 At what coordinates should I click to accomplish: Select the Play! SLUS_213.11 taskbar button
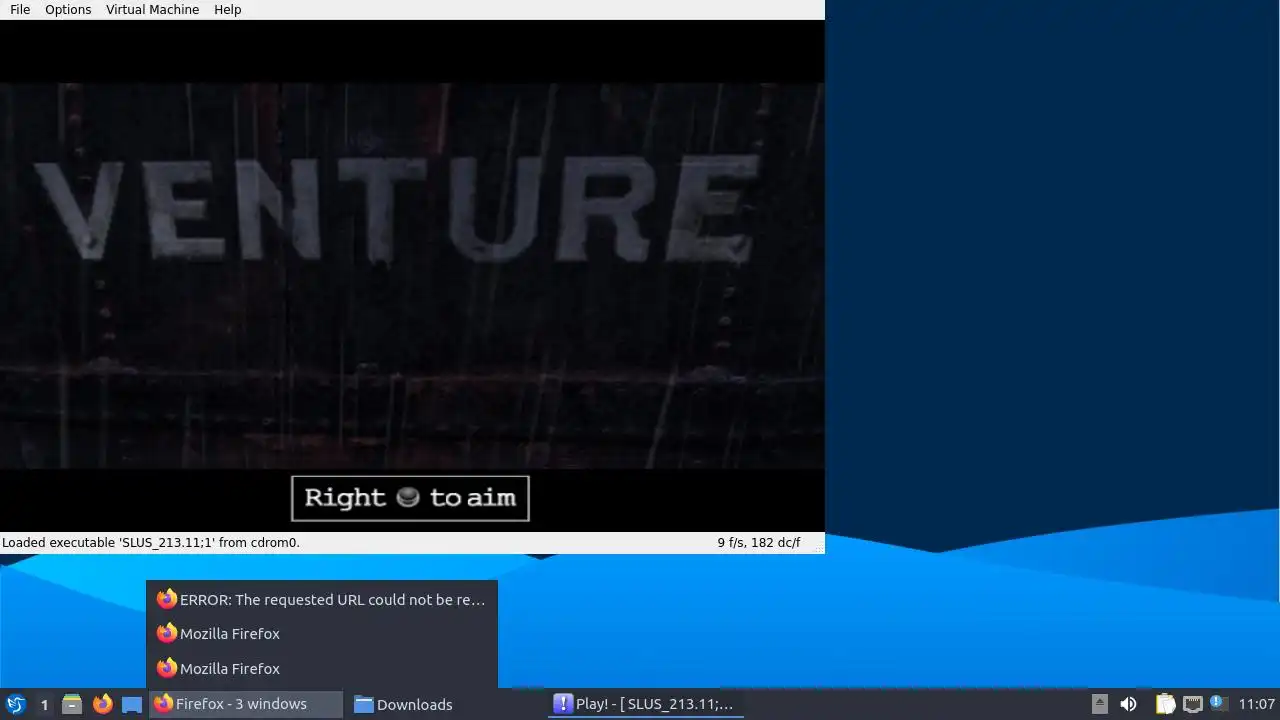[645, 704]
